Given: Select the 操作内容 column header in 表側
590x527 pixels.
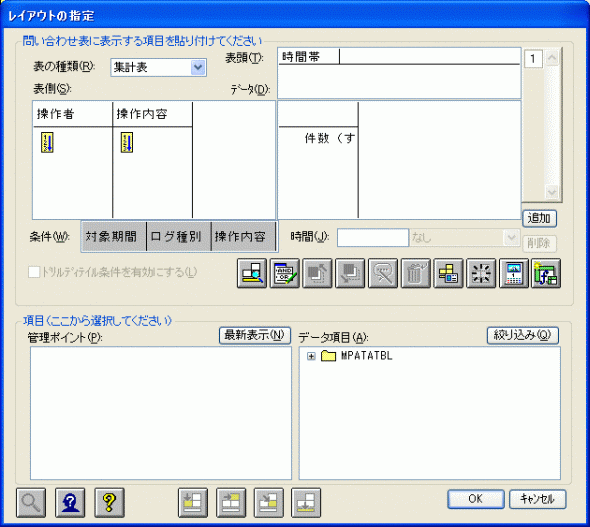Looking at the screenshot, I should coord(152,114).
